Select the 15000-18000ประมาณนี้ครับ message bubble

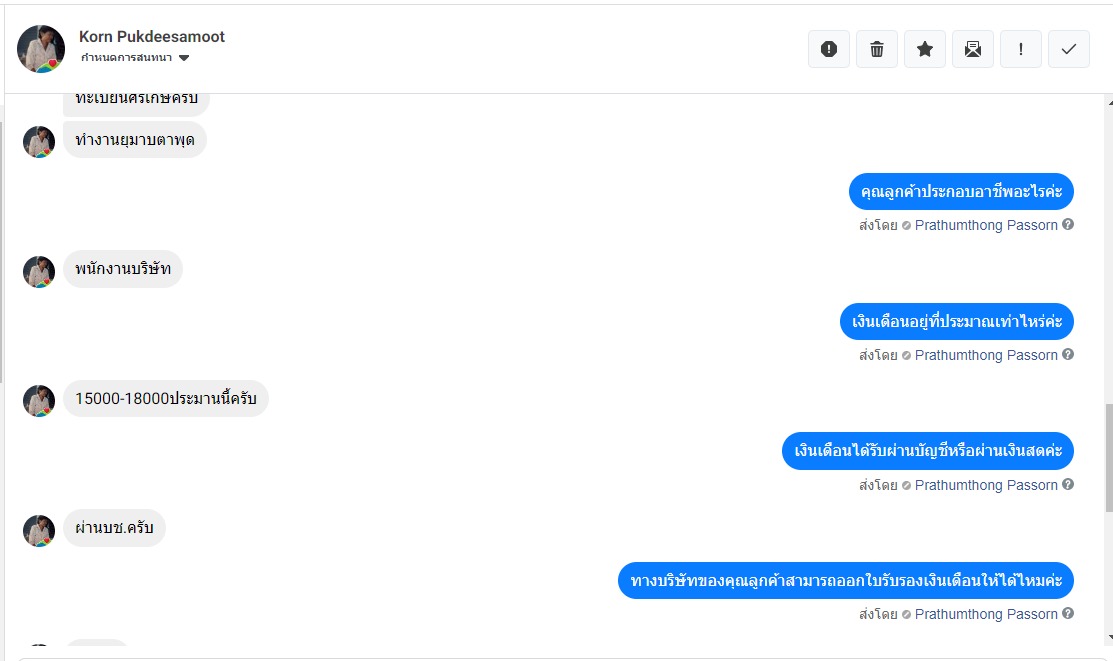[x=165, y=398]
